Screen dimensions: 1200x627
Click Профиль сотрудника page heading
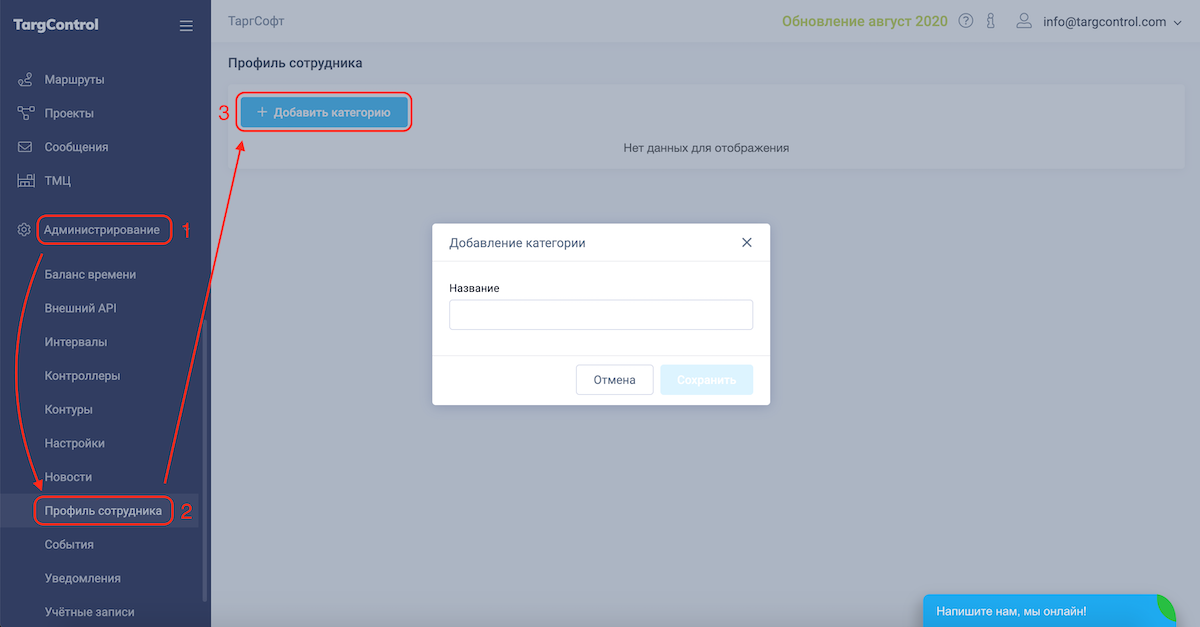(x=295, y=63)
